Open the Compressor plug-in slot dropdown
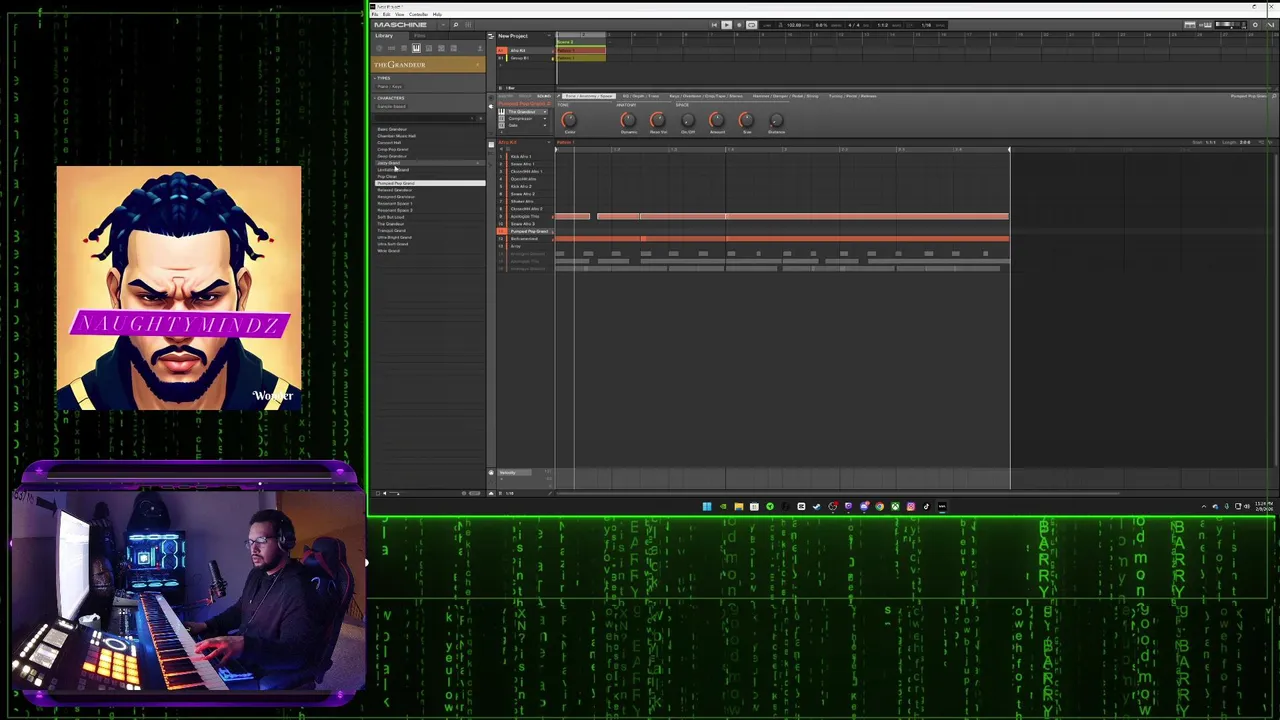 coord(545,118)
